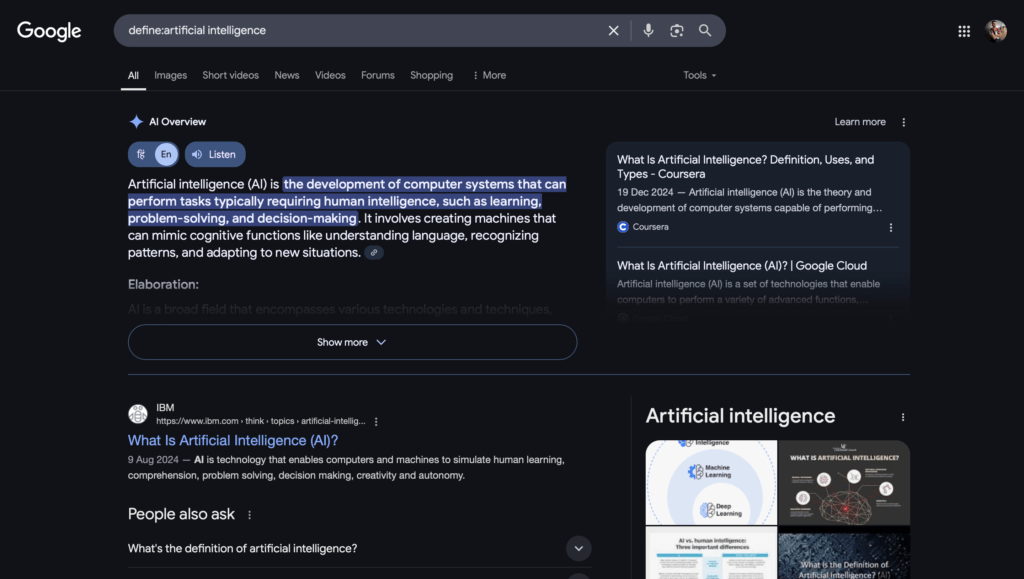This screenshot has height=579, width=1024.
Task: Click the Google logo
Action: 49,31
